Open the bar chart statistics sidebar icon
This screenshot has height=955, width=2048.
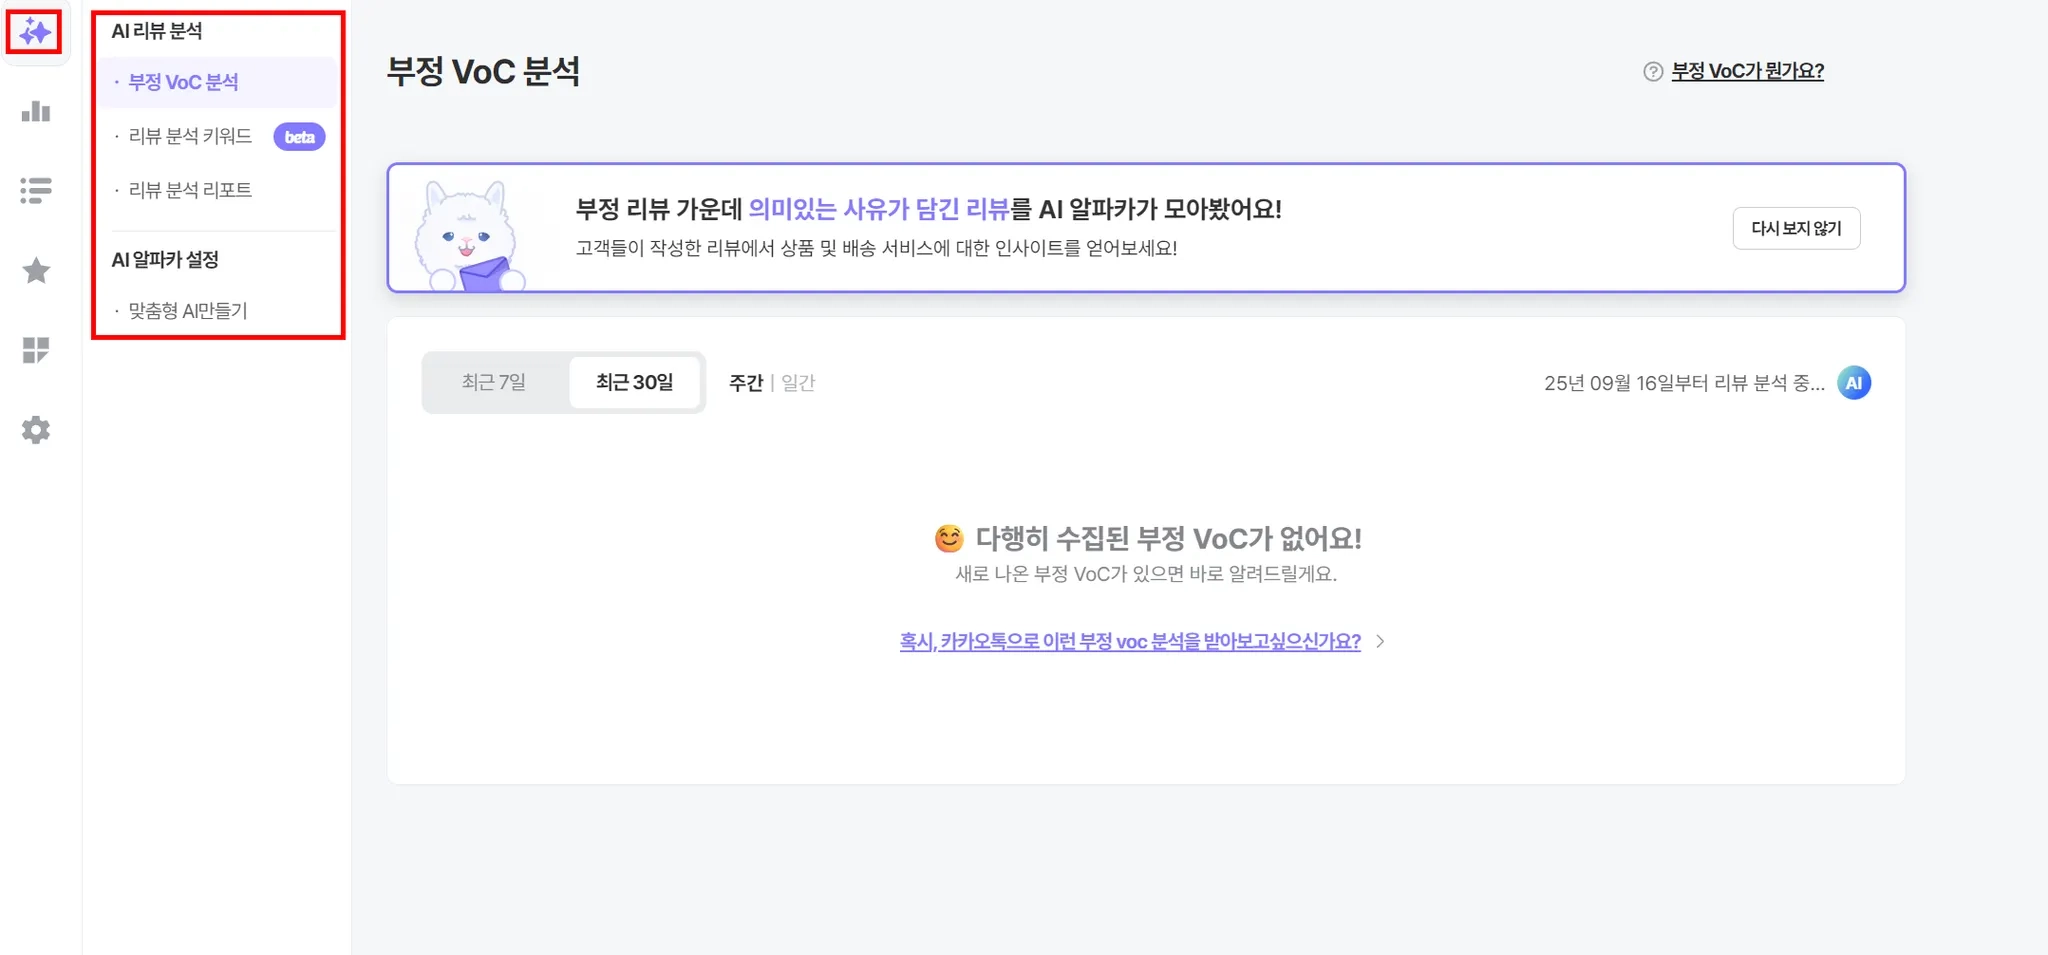36,111
